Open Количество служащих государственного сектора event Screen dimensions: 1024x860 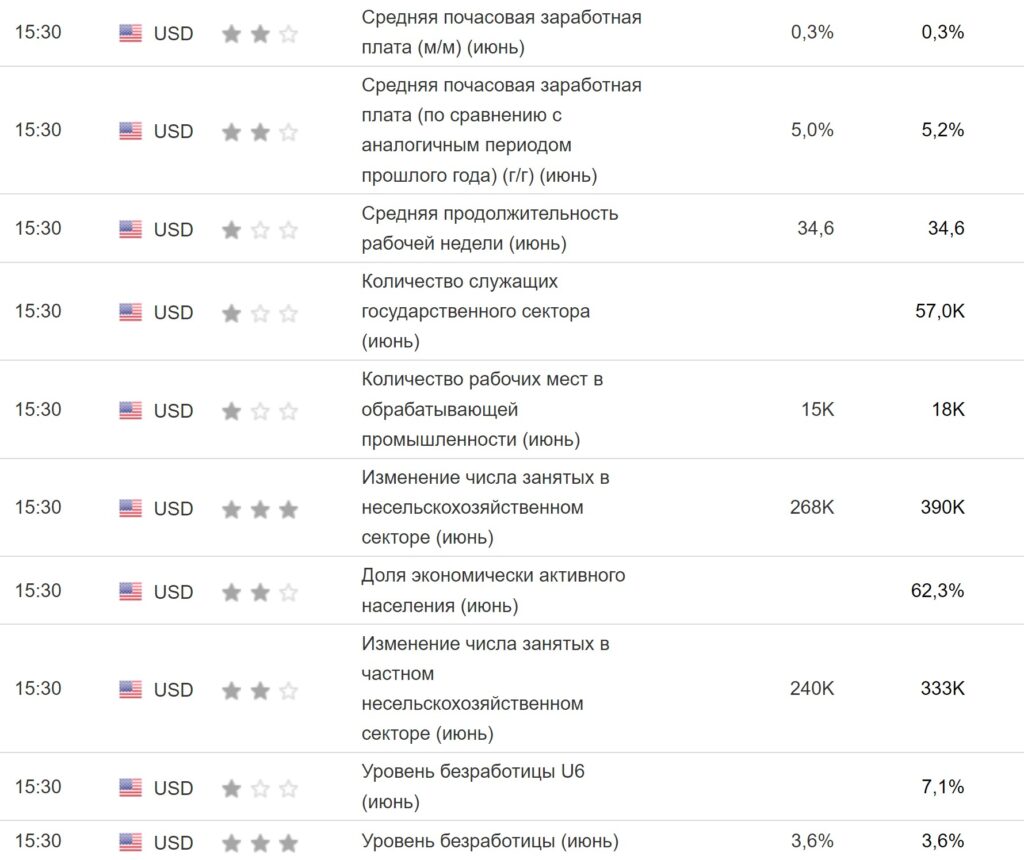tap(475, 311)
